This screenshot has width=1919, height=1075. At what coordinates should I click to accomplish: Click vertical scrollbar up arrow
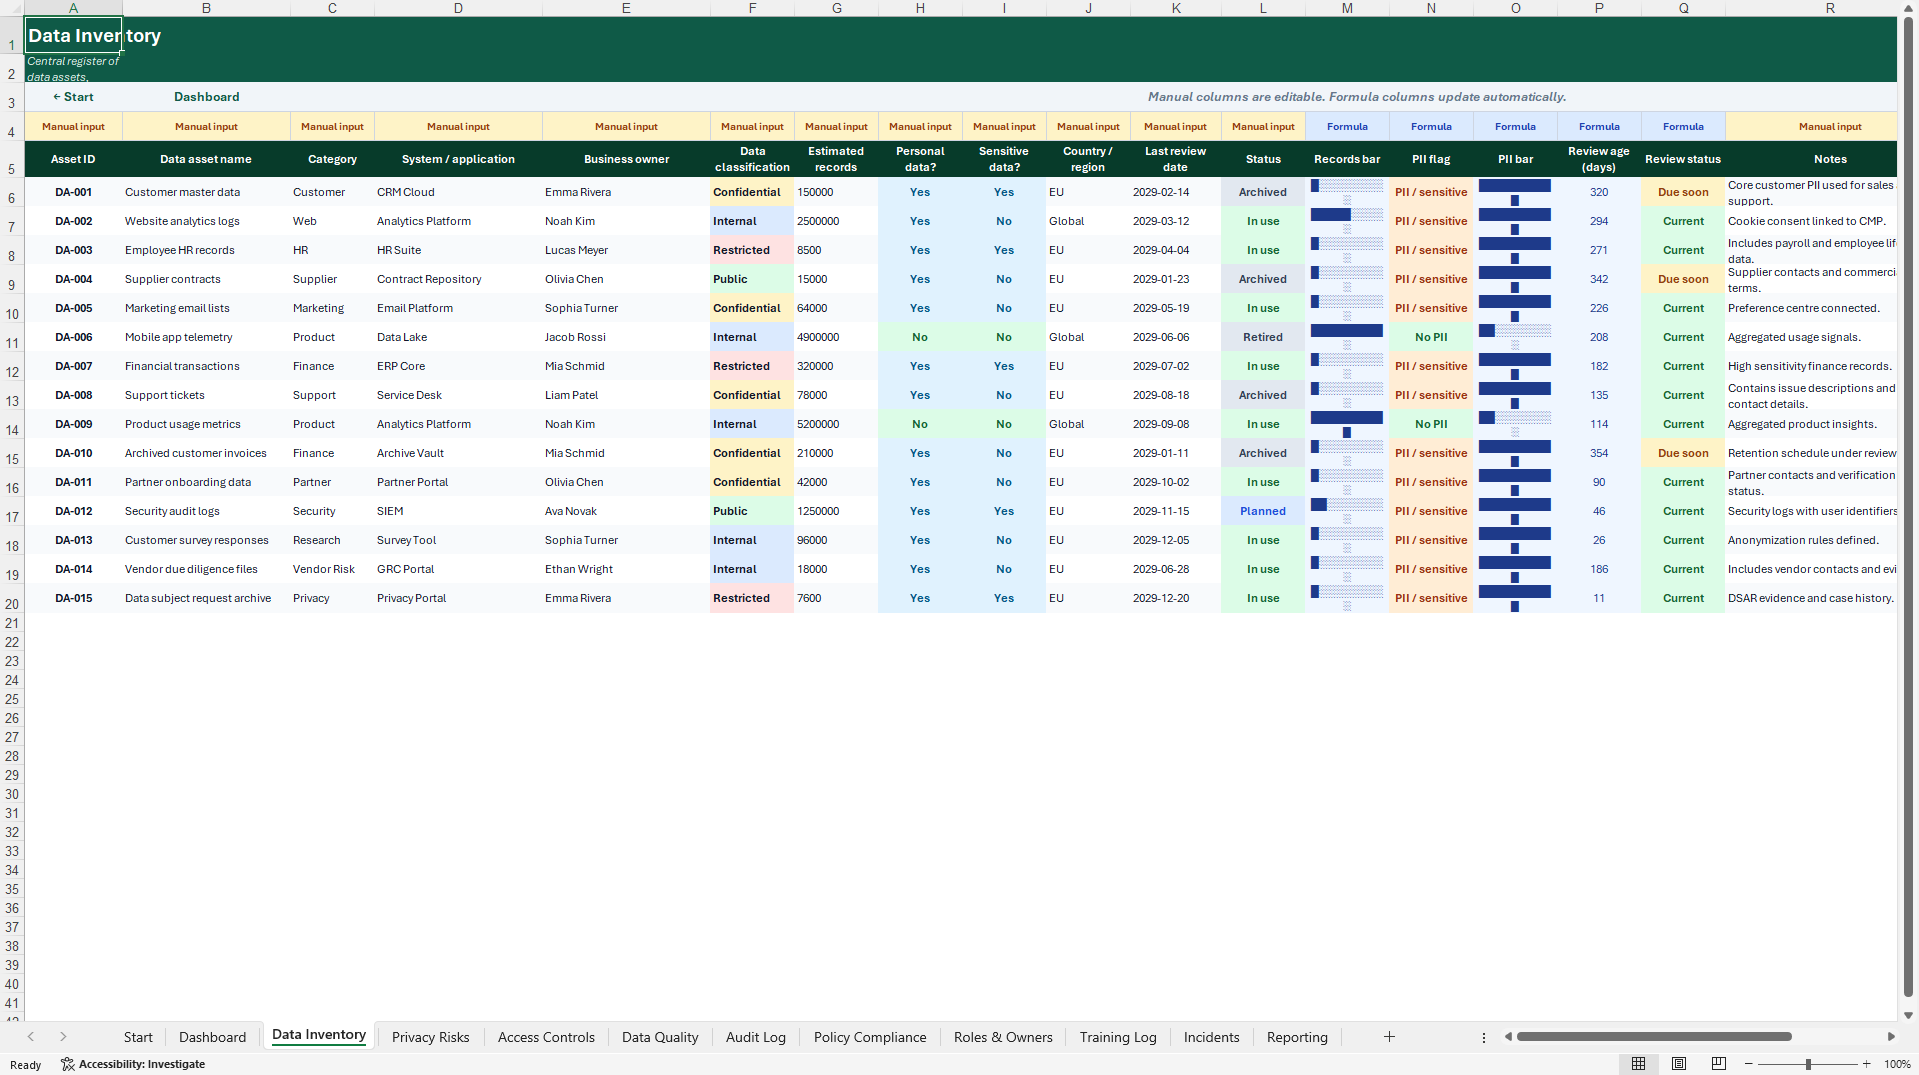(x=1908, y=8)
